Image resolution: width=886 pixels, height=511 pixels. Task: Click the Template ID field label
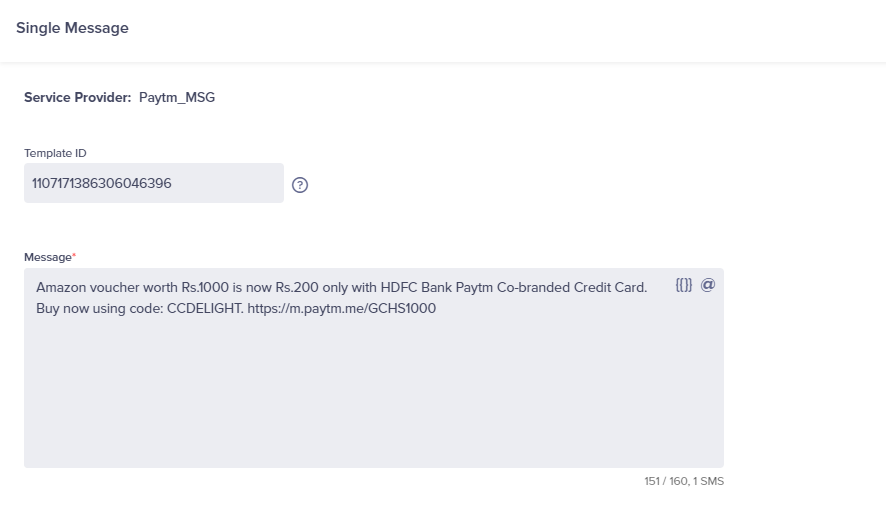55,153
